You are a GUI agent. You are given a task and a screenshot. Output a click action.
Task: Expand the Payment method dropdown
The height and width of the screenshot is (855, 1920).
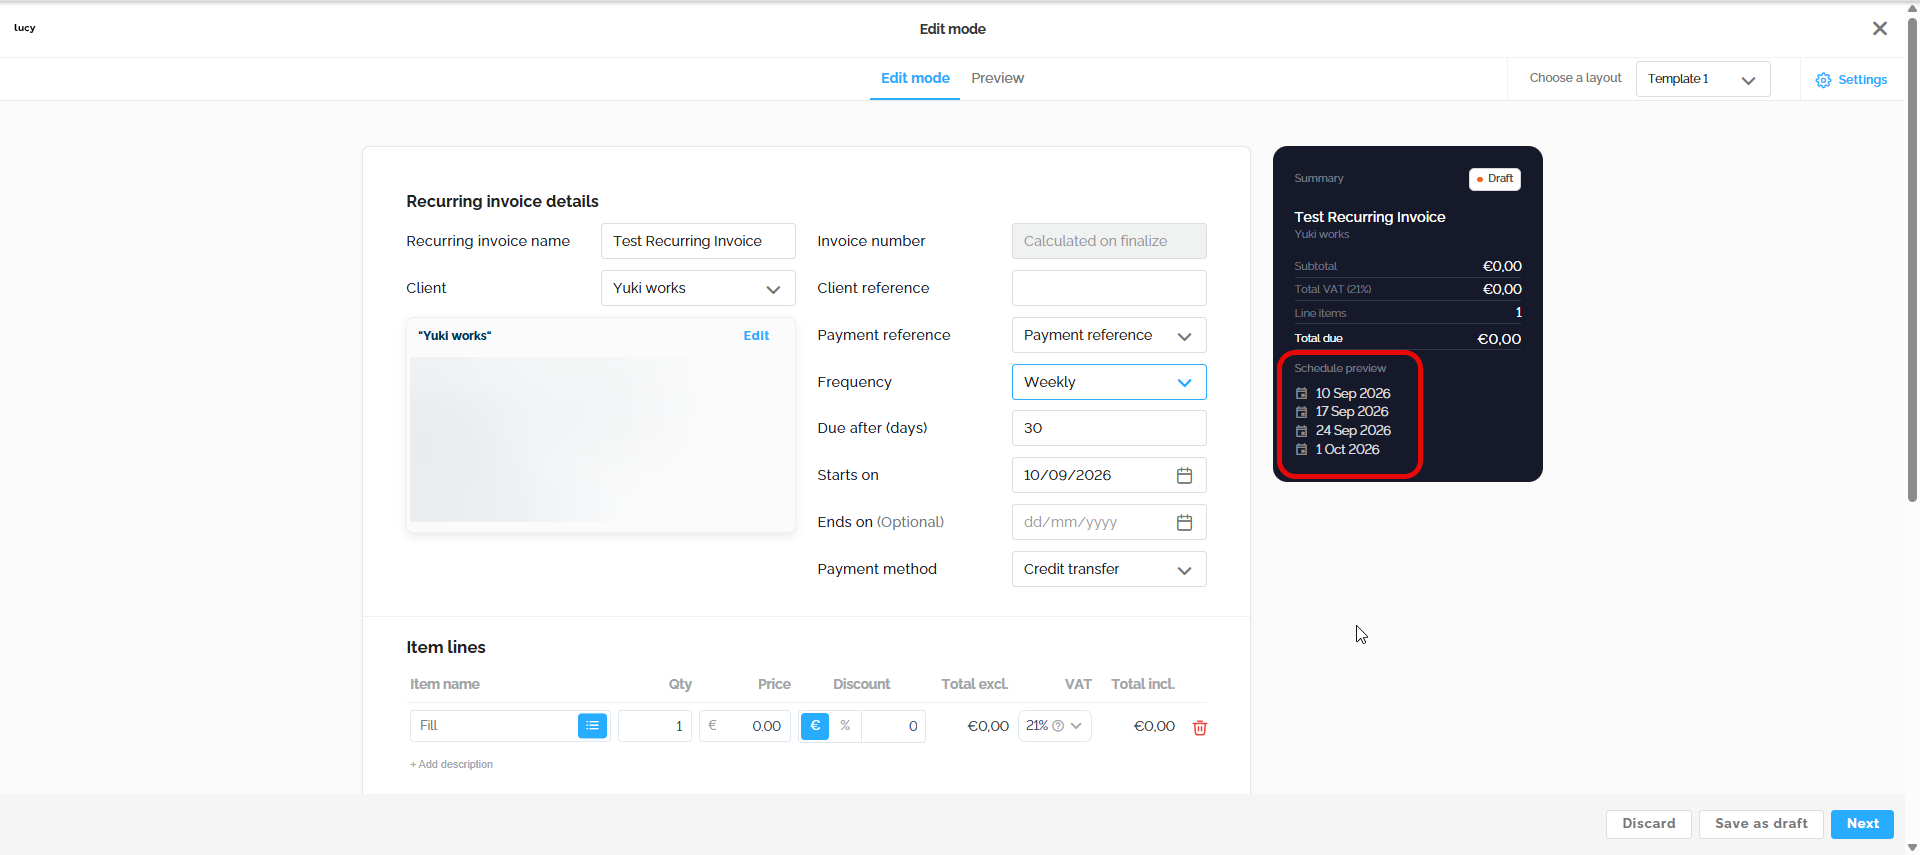1109,569
